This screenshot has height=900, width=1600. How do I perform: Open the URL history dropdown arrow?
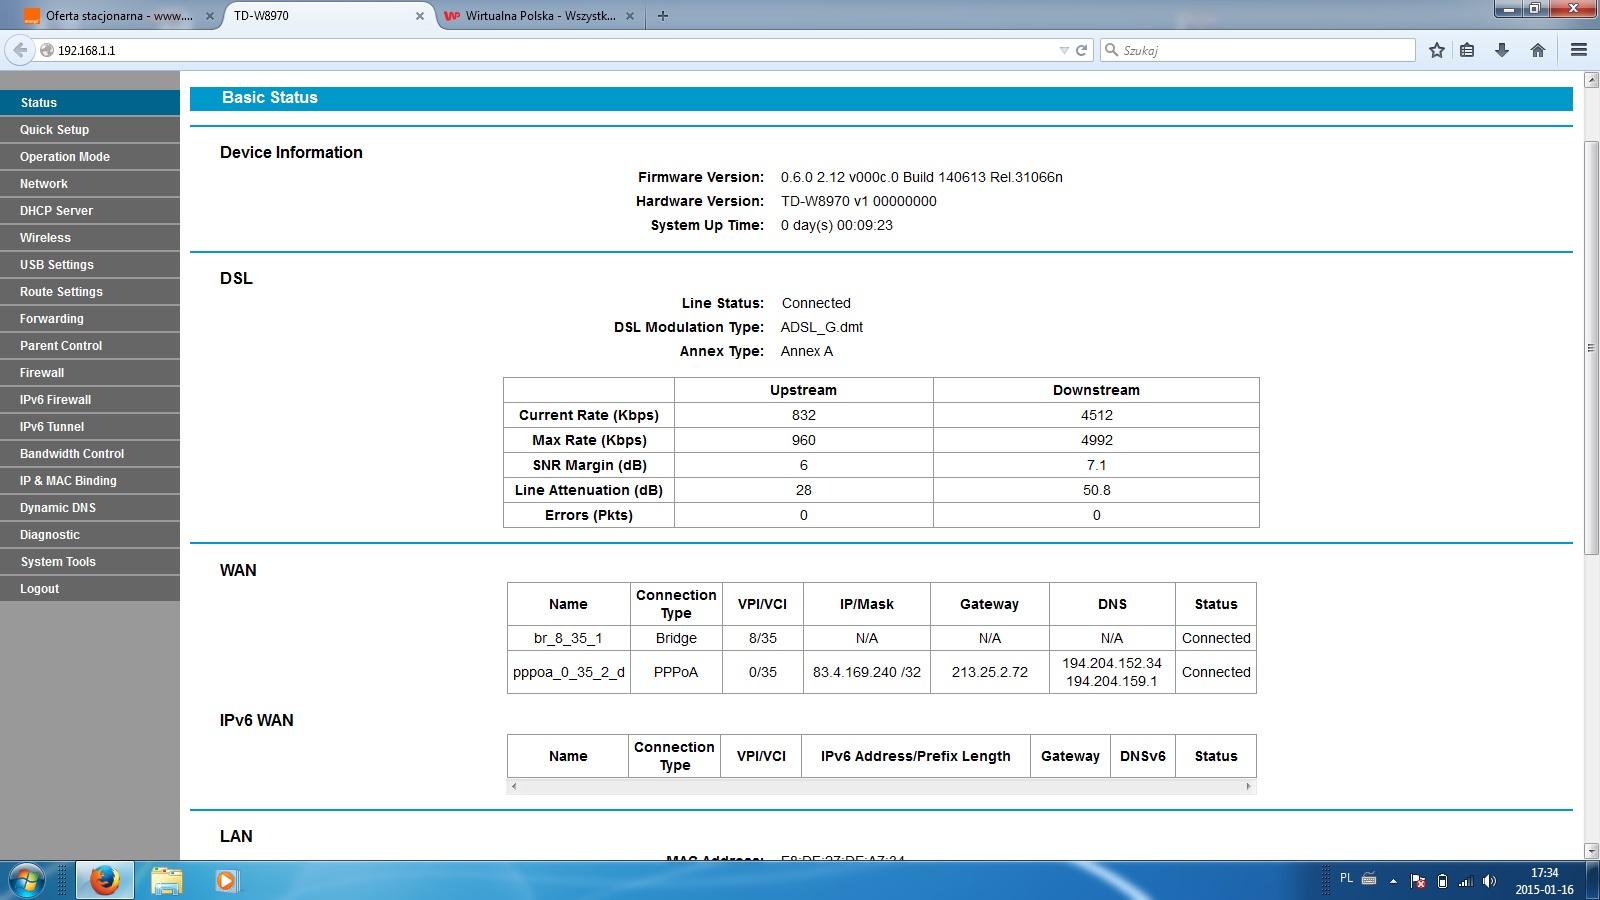1064,50
